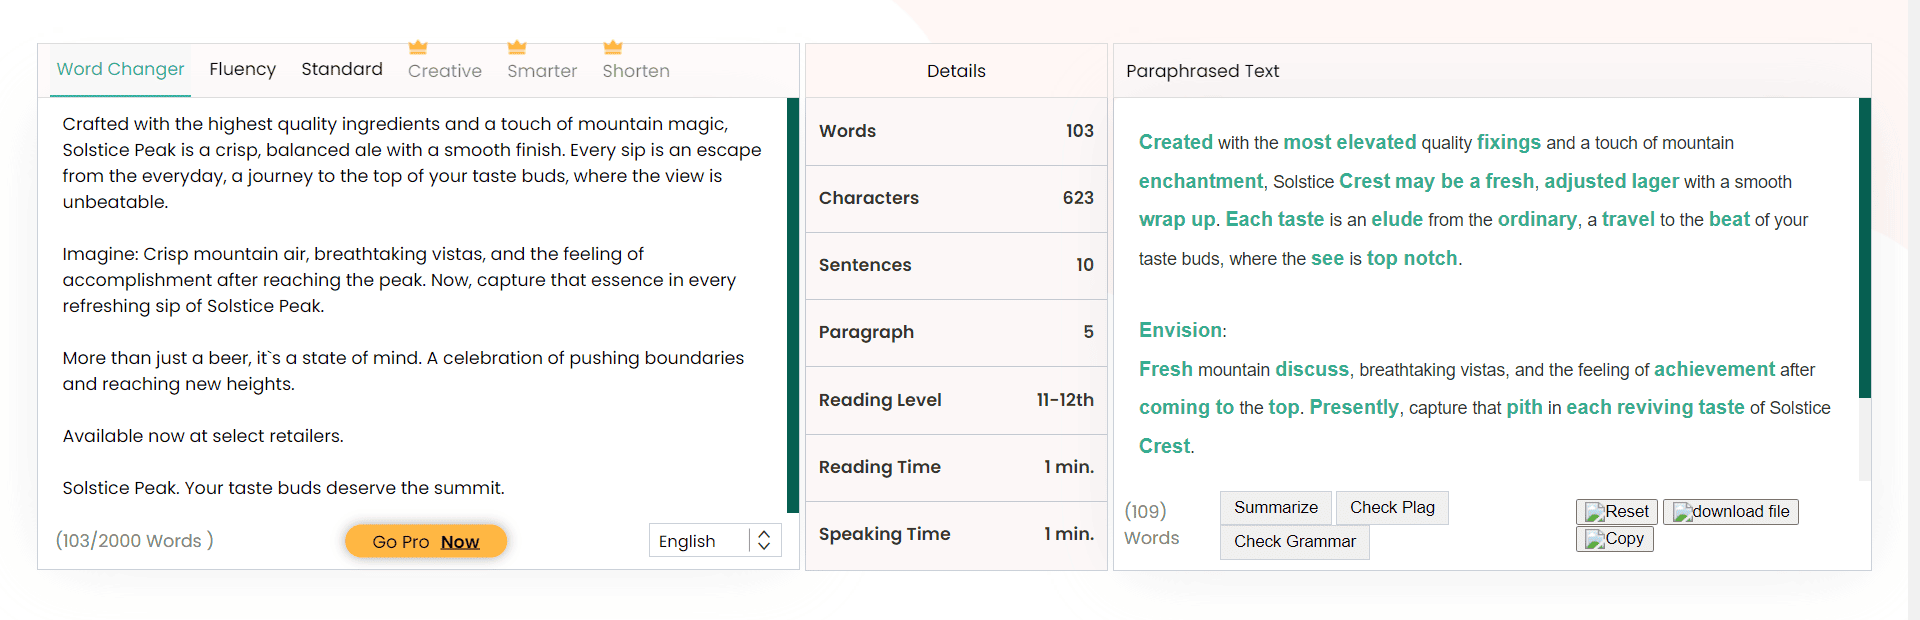Select the Word Changer tab
The height and width of the screenshot is (620, 1920).
[x=120, y=69]
